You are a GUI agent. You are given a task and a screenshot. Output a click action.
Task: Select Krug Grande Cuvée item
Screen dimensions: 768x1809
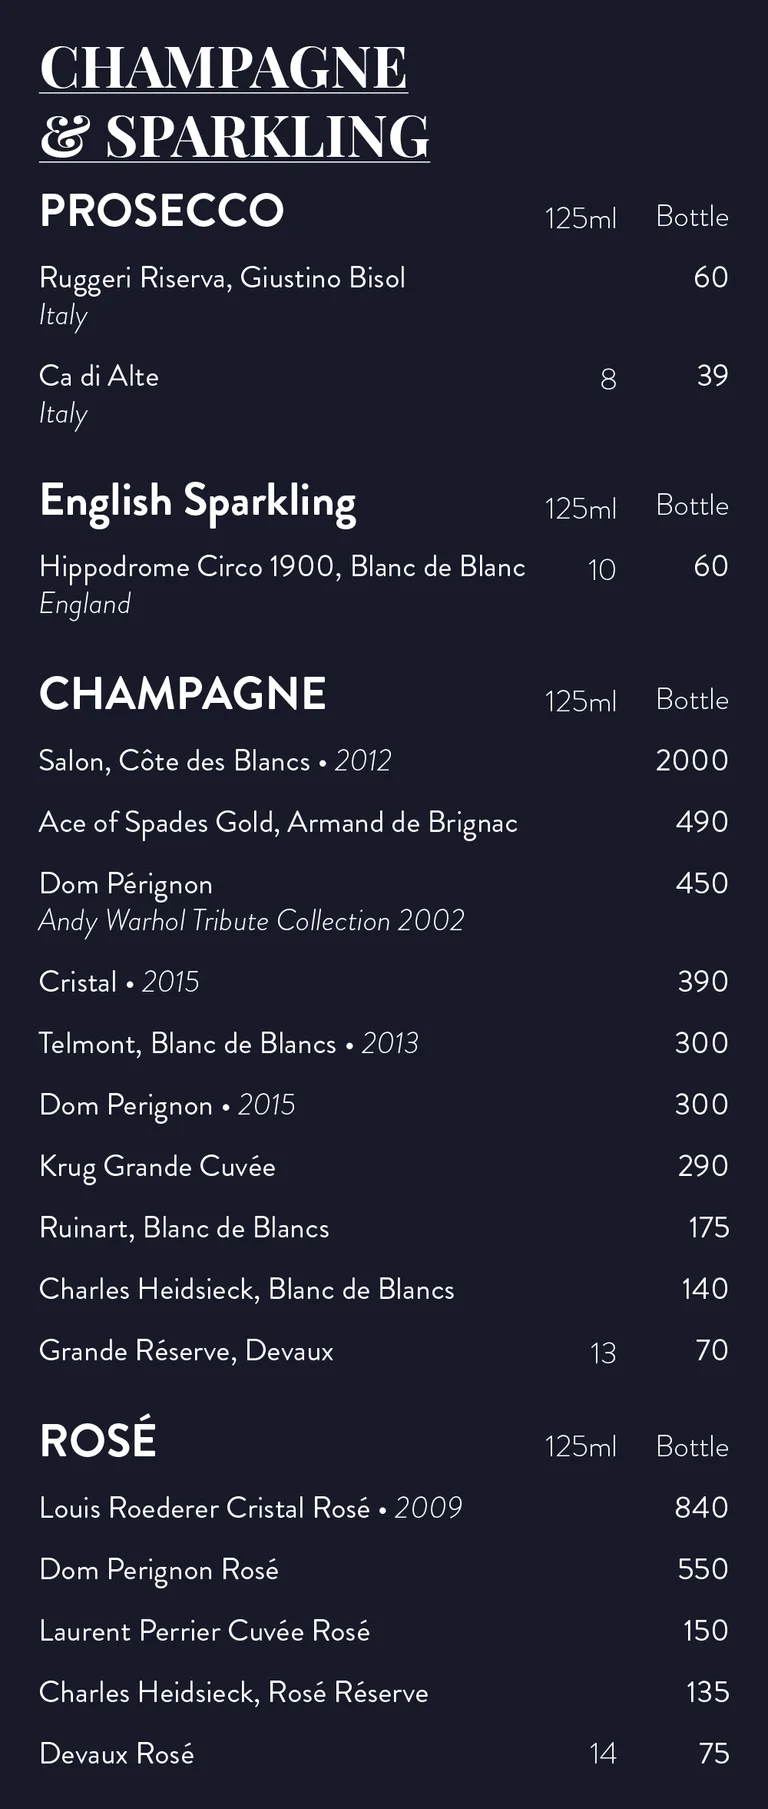[x=157, y=1167]
